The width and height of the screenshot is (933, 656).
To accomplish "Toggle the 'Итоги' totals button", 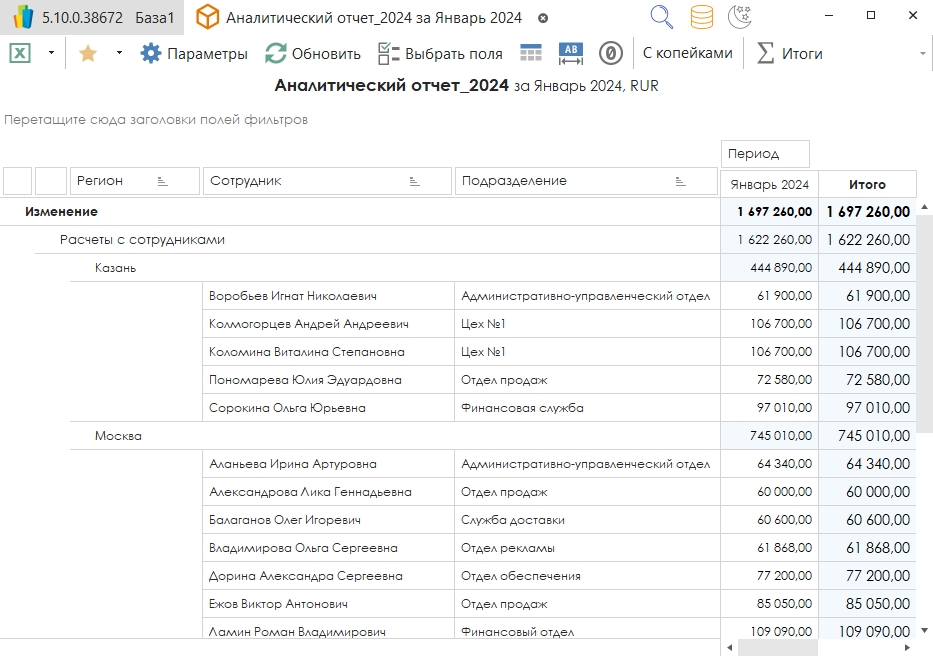I will pos(790,54).
